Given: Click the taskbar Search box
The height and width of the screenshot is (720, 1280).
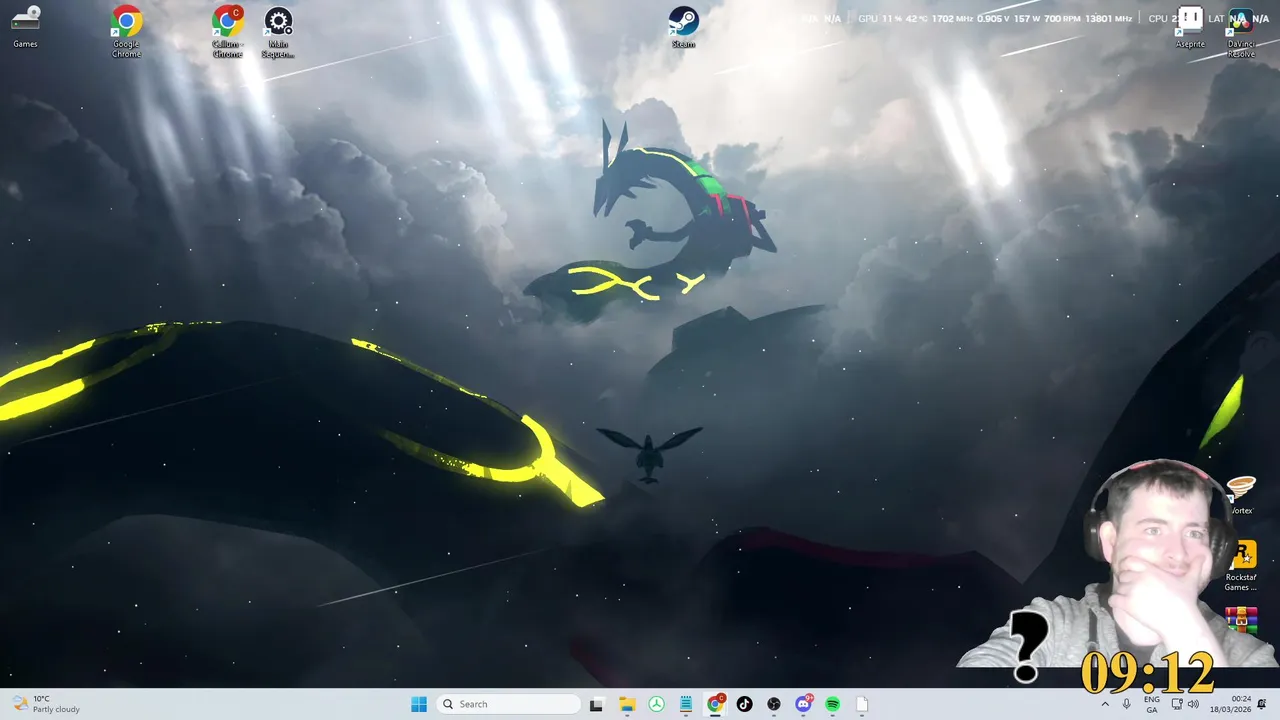Looking at the screenshot, I should click(510, 704).
